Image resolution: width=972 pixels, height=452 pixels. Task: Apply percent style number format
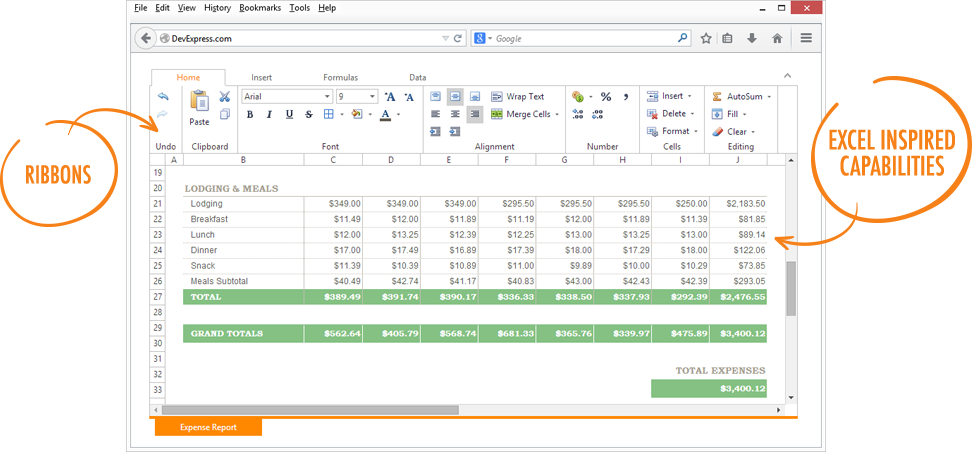[x=605, y=97]
